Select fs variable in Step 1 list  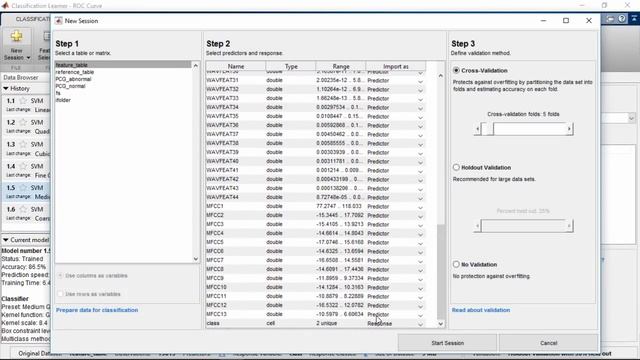pos(58,93)
